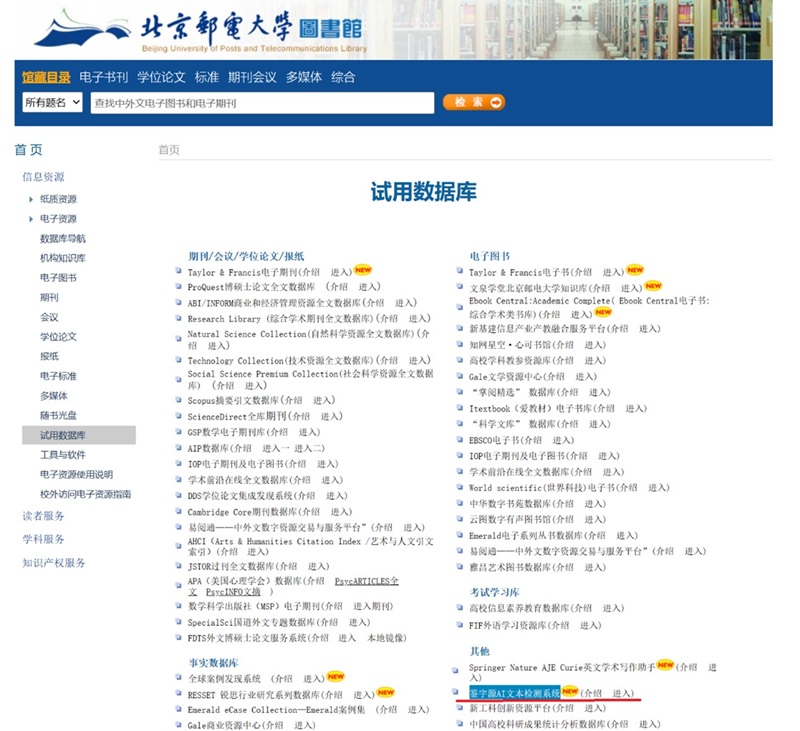The width and height of the screenshot is (800, 731).
Task: Click 进入 for World scientific电子书
Action: click(x=658, y=488)
